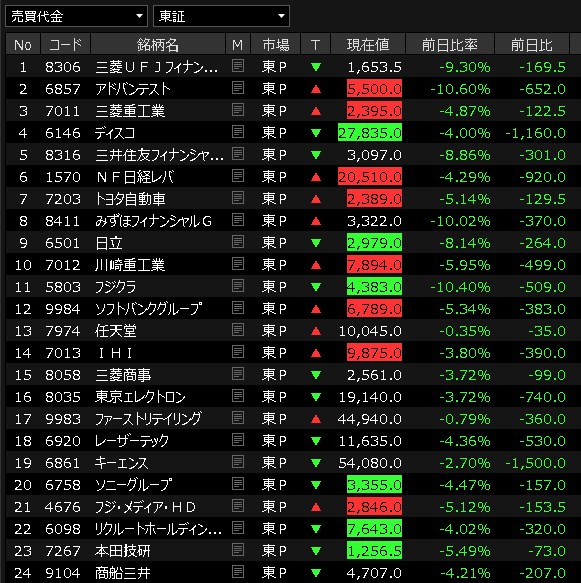Image resolution: width=581 pixels, height=583 pixels.
Task: Select stock code 7012
Action: 62,265
